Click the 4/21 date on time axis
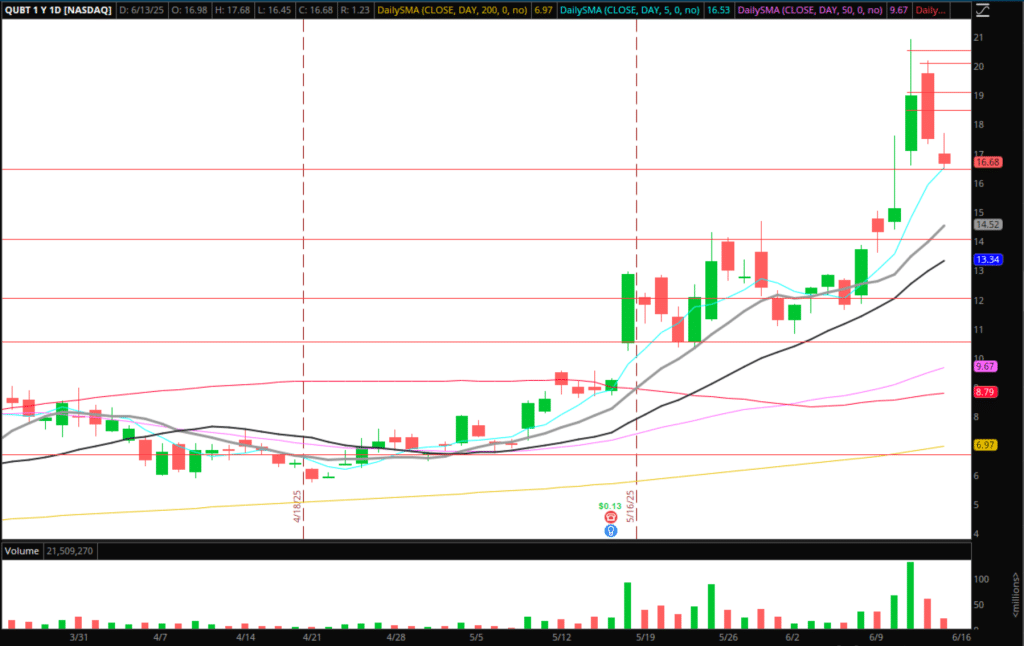This screenshot has width=1024, height=646. coord(312,638)
